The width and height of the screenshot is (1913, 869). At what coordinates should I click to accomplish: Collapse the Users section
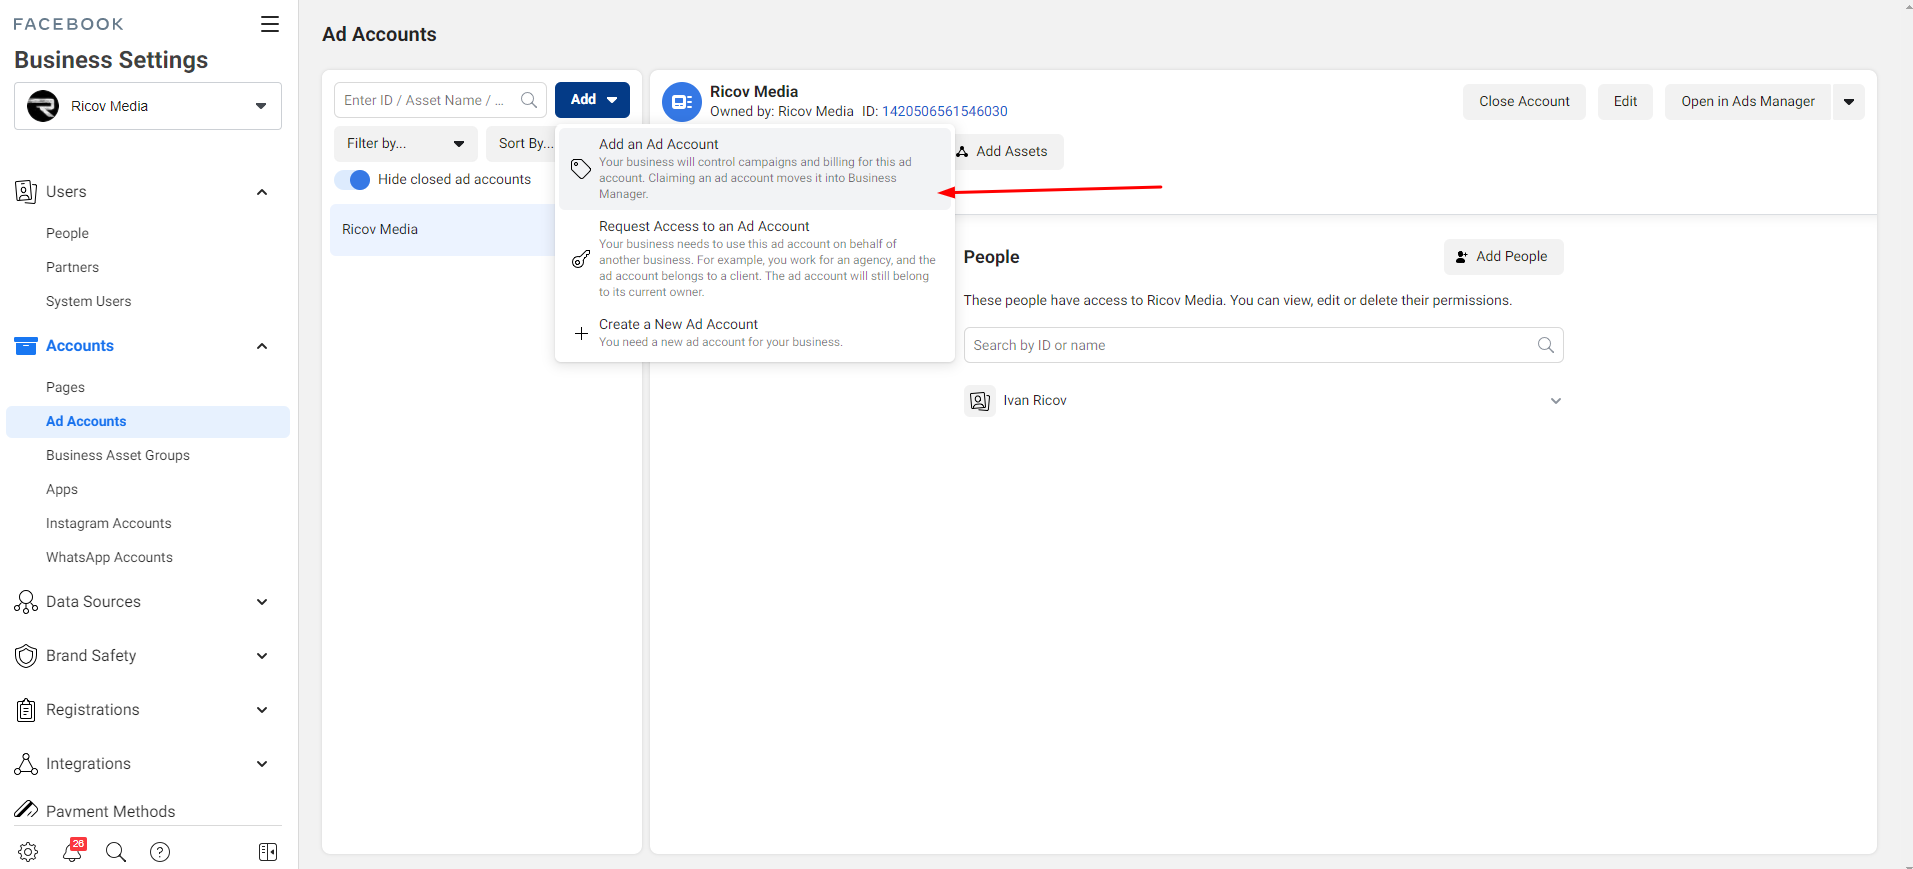click(262, 192)
